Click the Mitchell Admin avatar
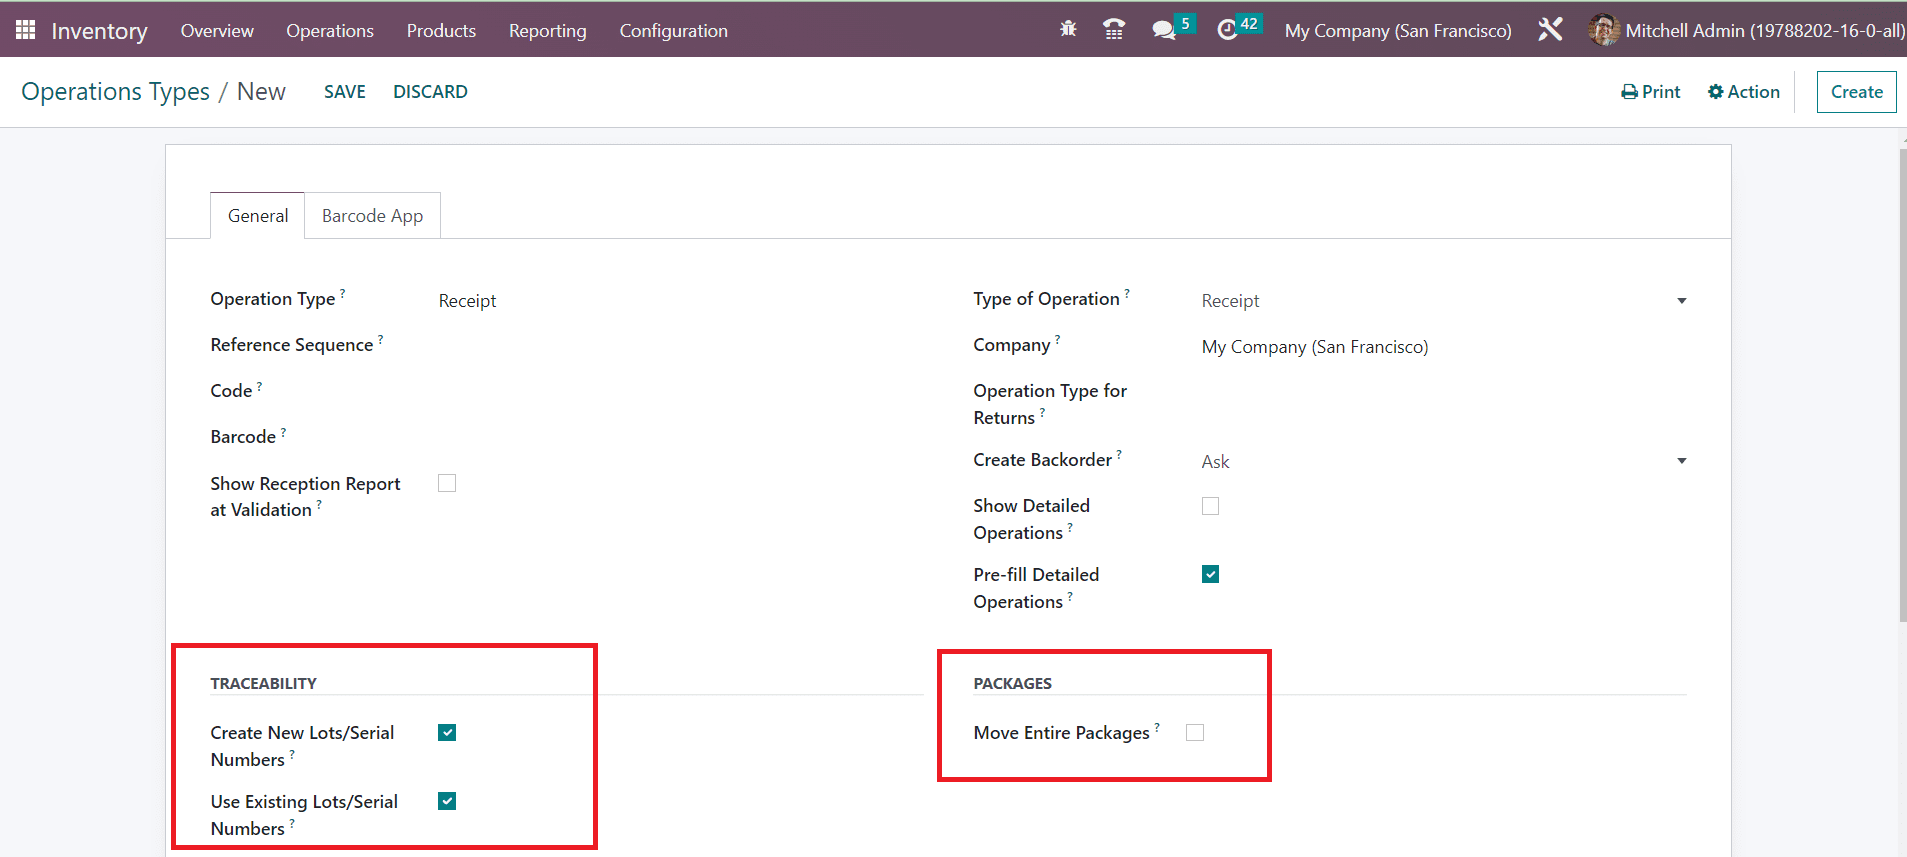Viewport: 1907px width, 857px height. (1603, 30)
